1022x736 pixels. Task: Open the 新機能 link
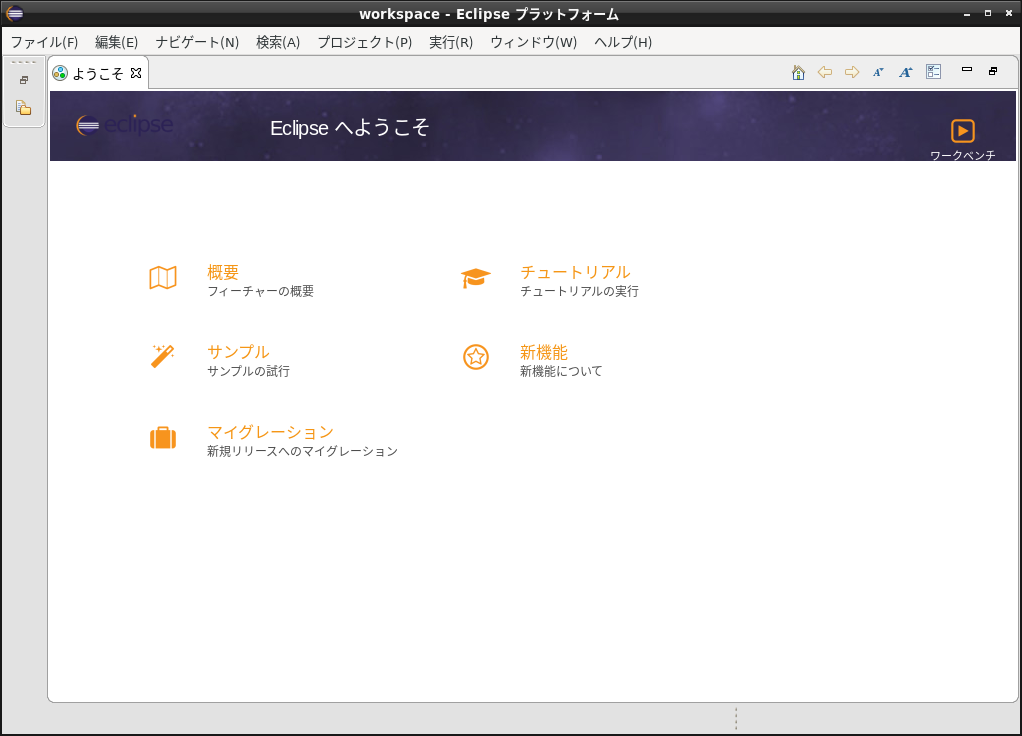coord(544,352)
